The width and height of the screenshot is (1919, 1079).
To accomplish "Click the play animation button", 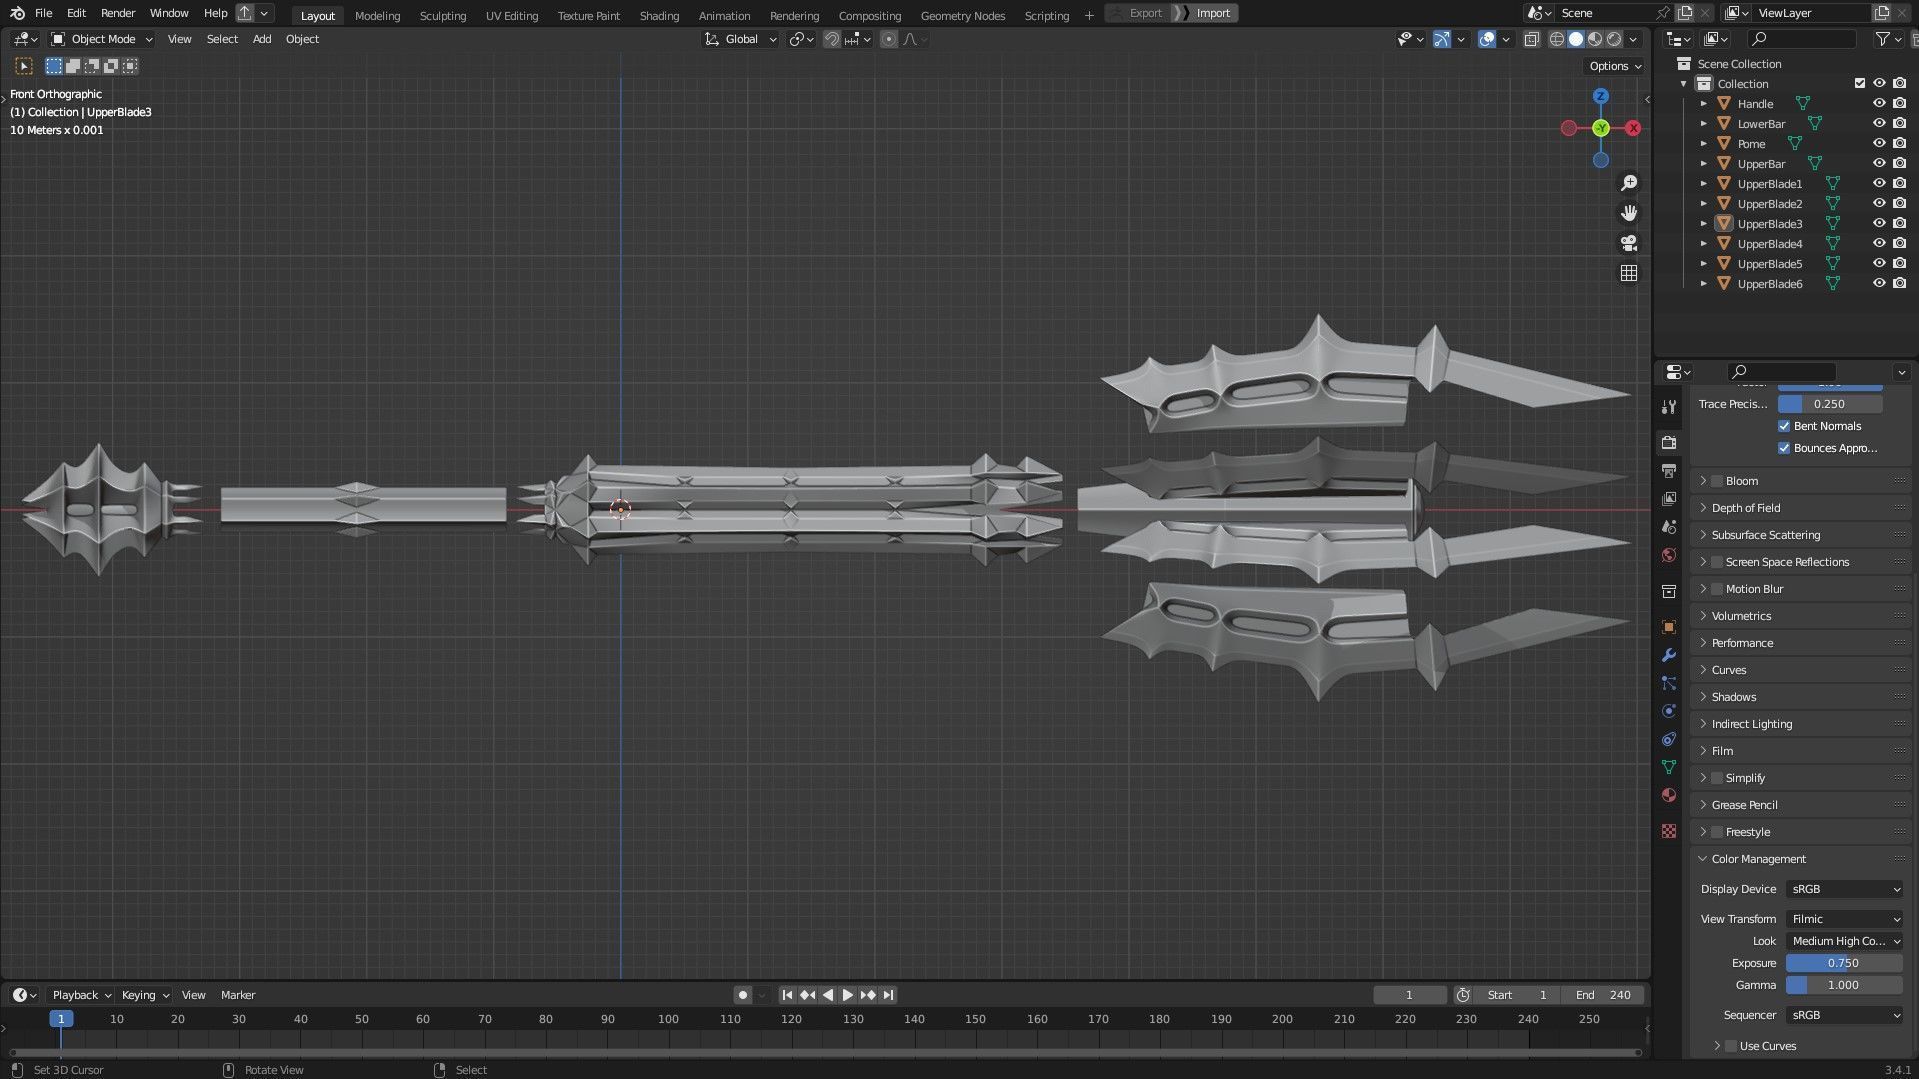I will (x=847, y=995).
